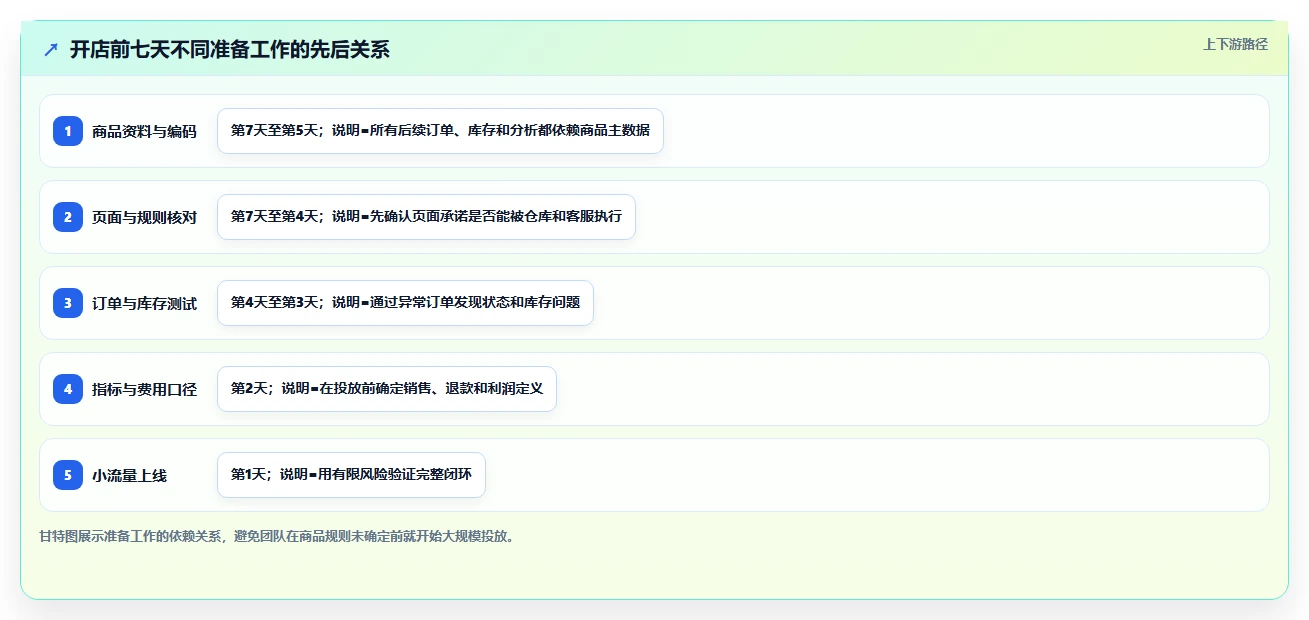1309x620 pixels.
Task: Select the 商品资料与编码 step label
Action: click(144, 131)
